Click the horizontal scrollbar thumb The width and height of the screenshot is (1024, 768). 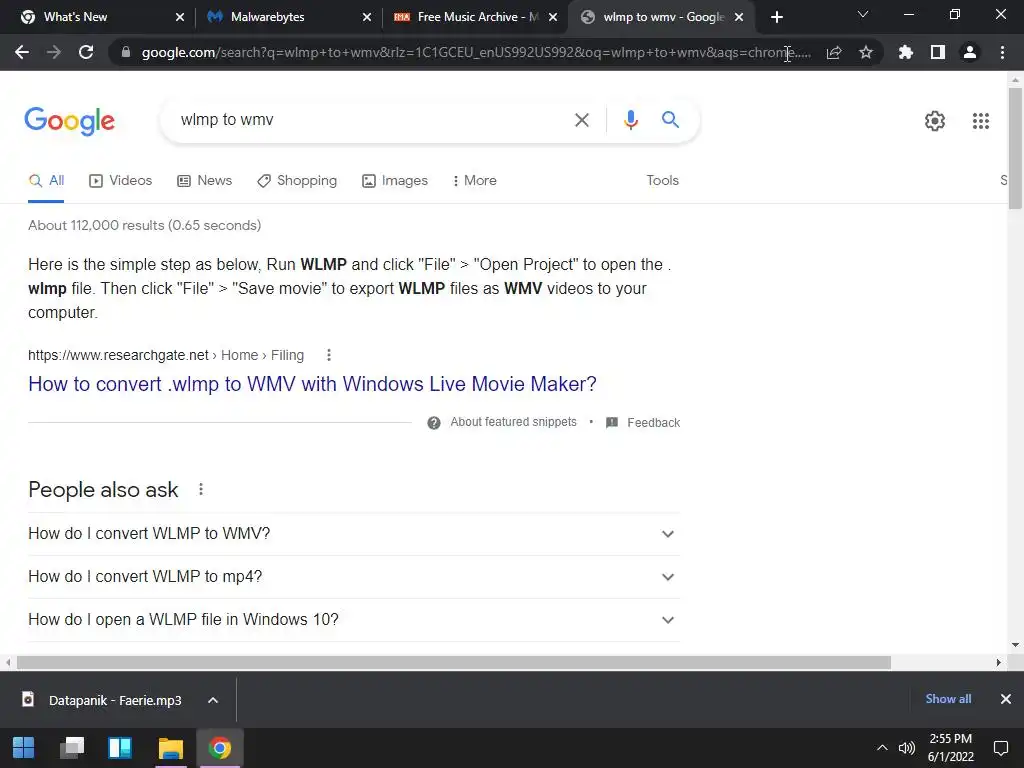454,662
